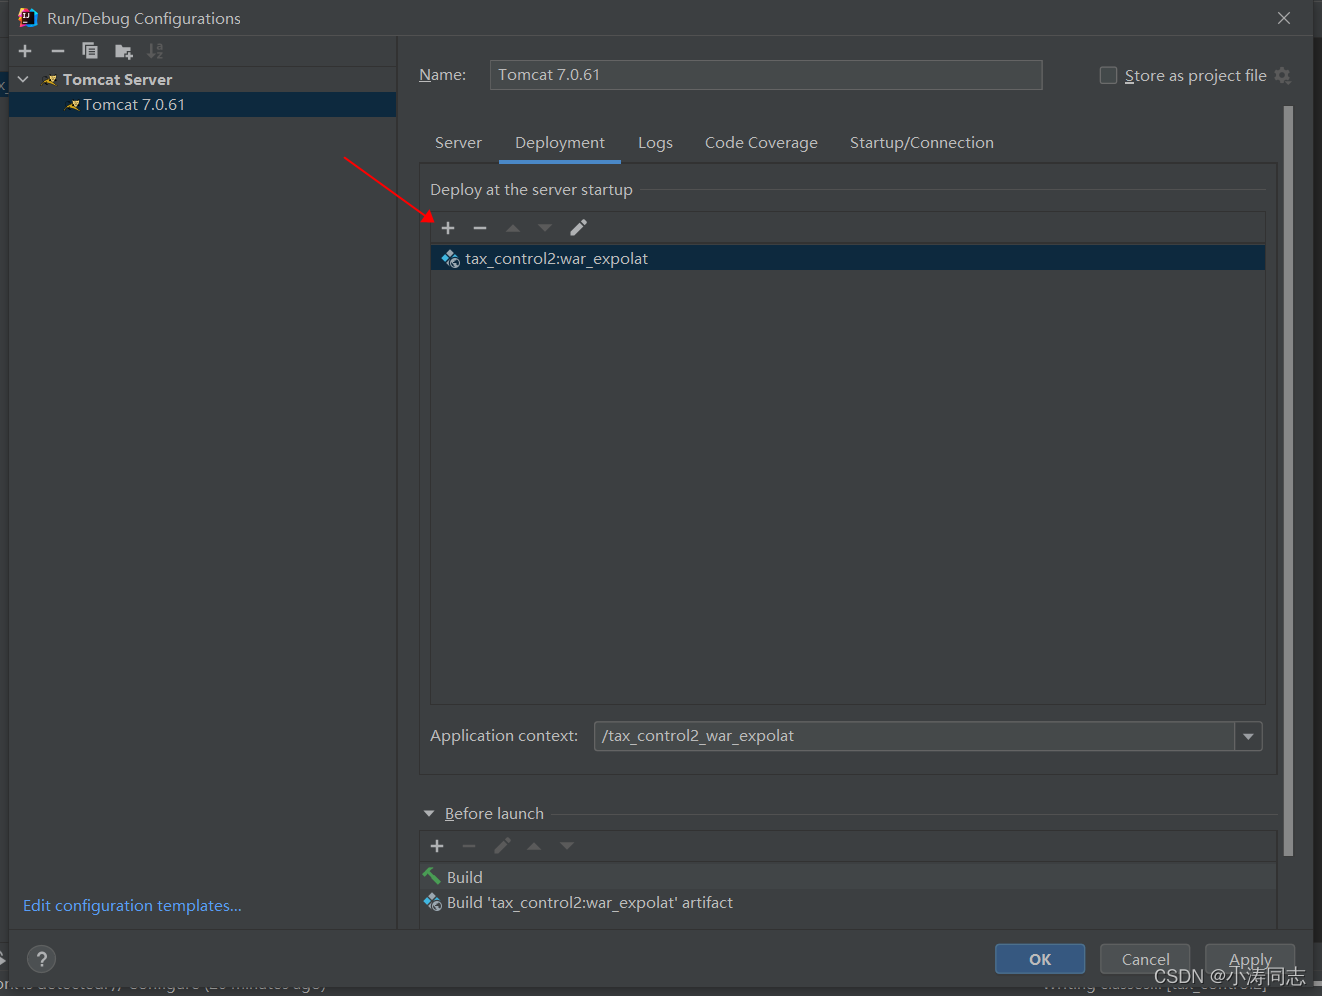The image size is (1322, 996).
Task: Move deployment artifact up
Action: click(x=513, y=228)
